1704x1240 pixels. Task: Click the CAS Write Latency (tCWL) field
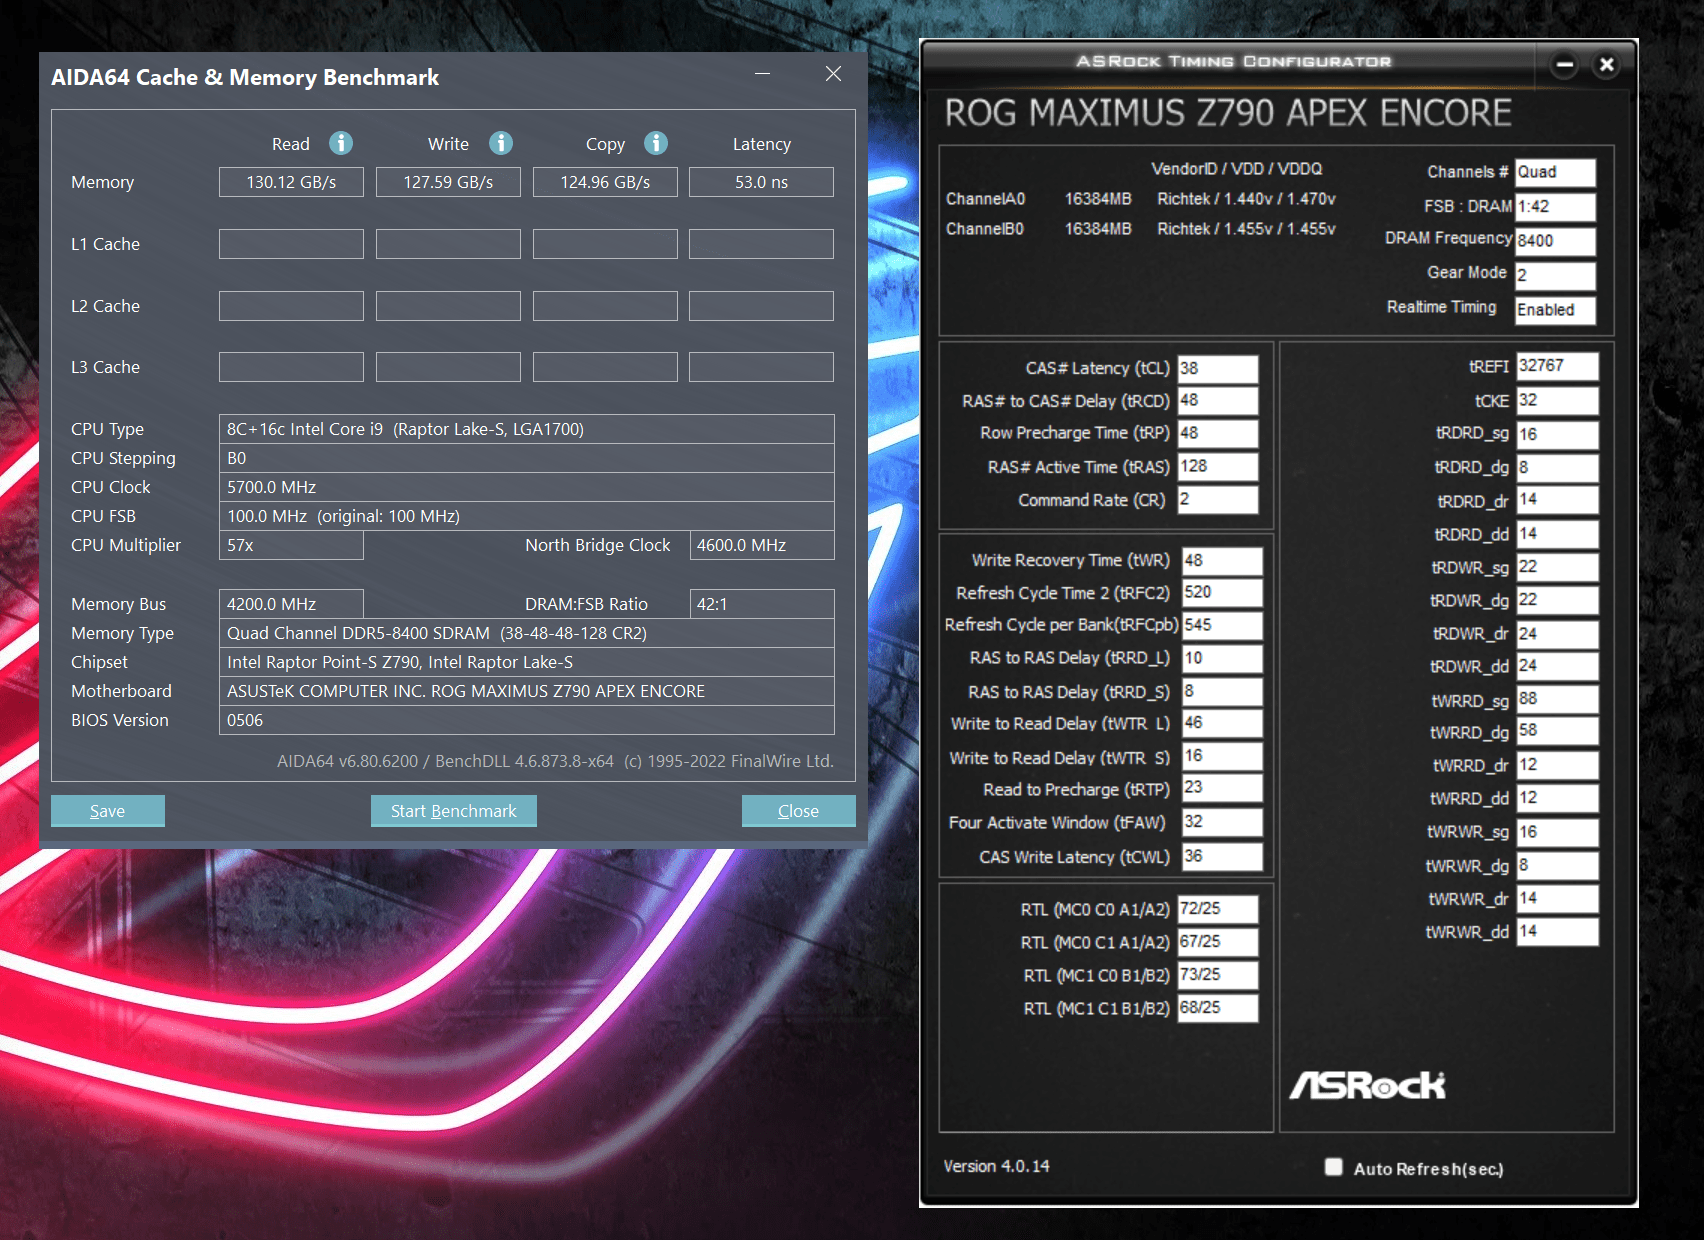point(1222,856)
